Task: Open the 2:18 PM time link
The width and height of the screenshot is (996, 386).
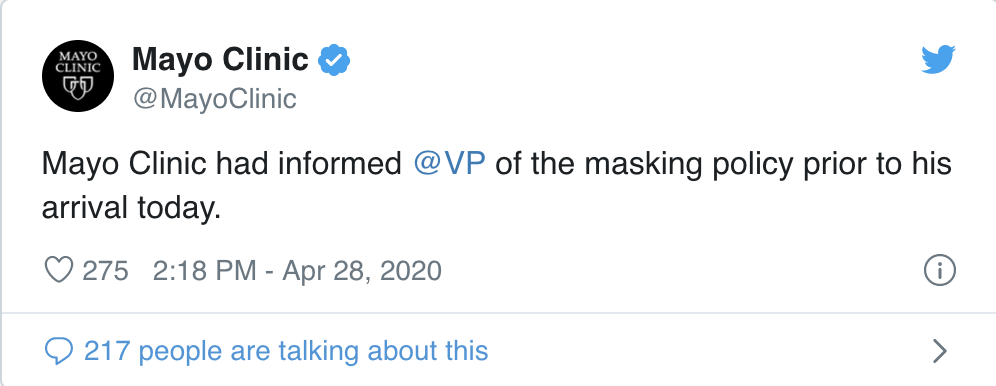Action: (x=204, y=270)
